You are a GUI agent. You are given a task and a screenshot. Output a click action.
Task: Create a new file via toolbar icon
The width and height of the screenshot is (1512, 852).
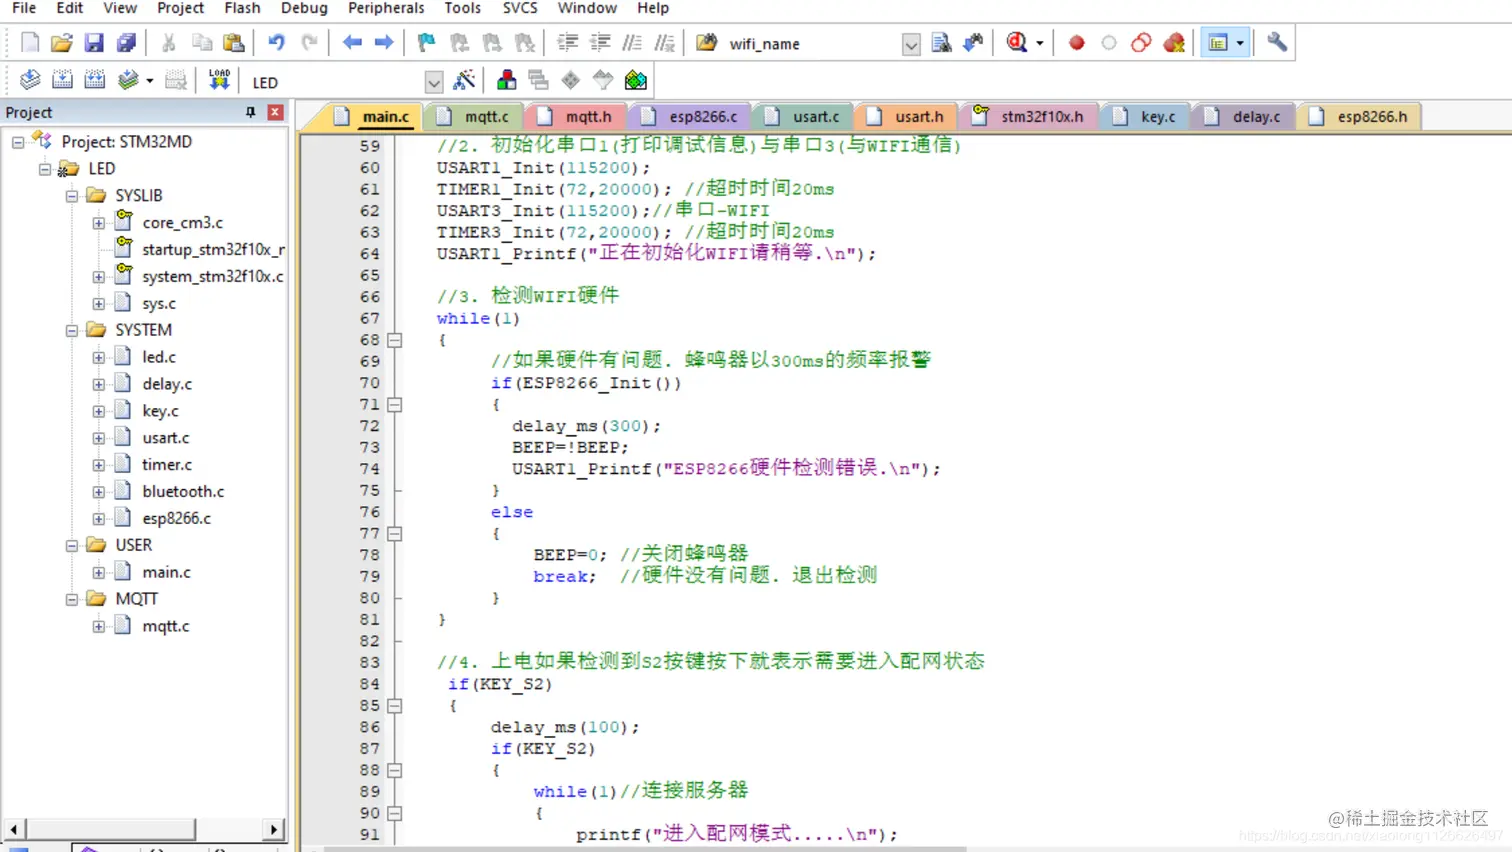(30, 43)
